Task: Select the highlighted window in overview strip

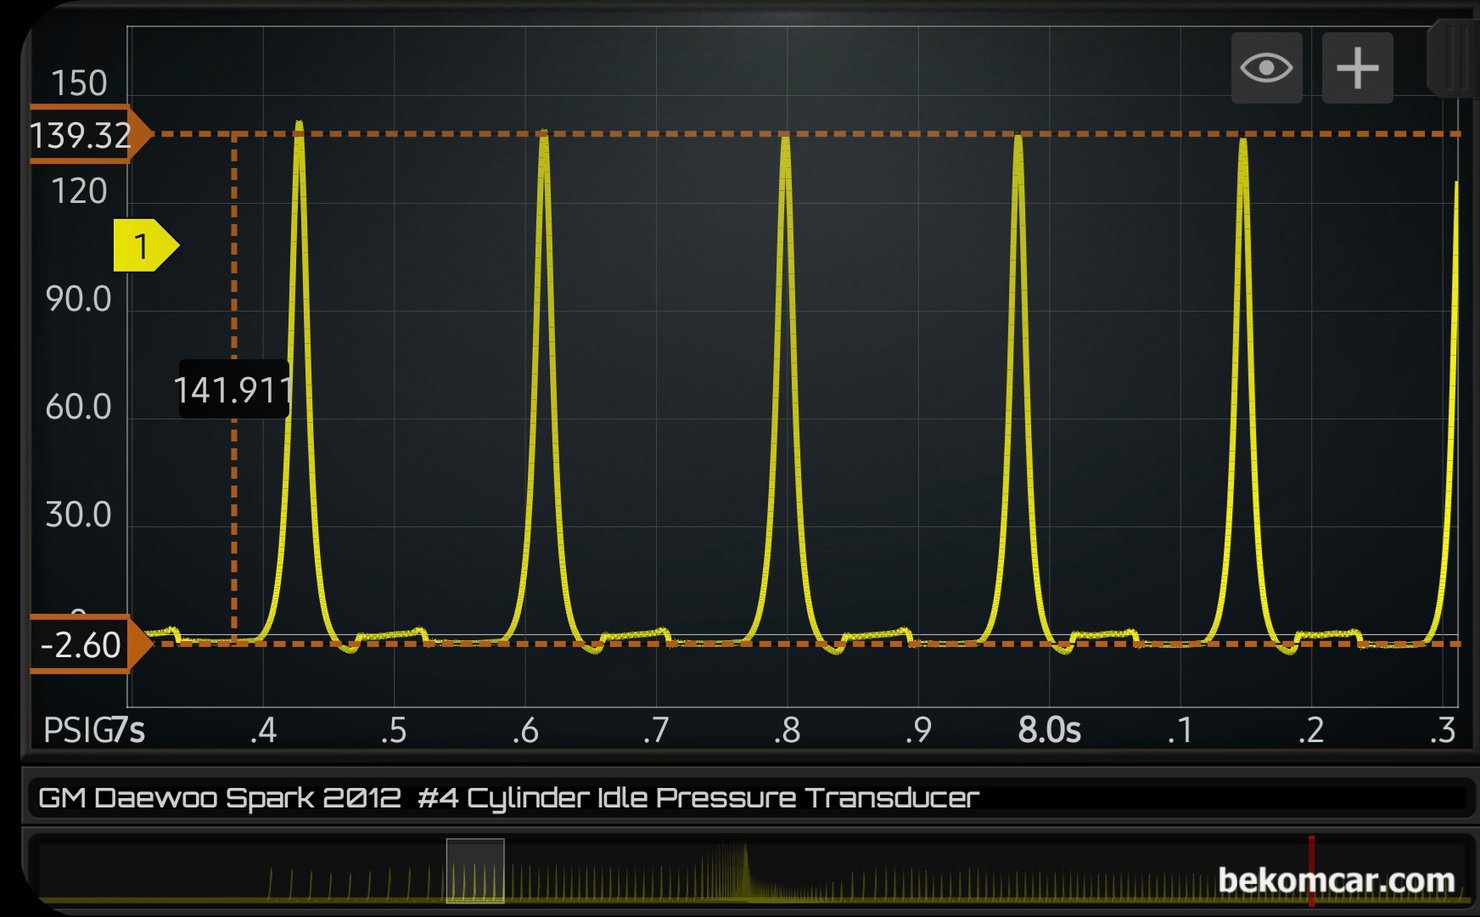Action: coord(475,870)
